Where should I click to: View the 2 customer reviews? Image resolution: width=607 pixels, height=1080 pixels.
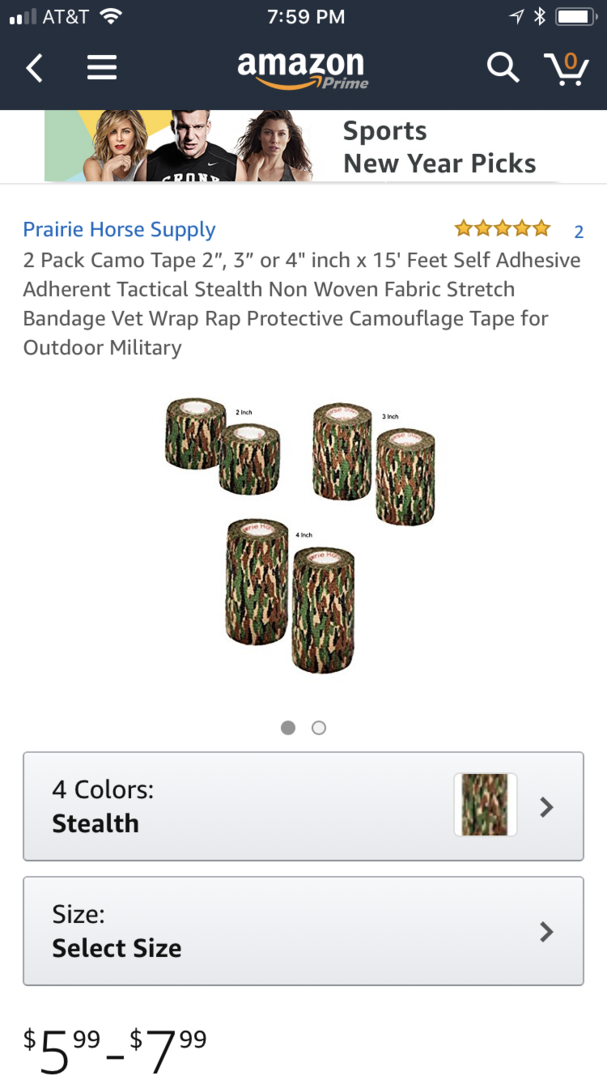(x=578, y=232)
